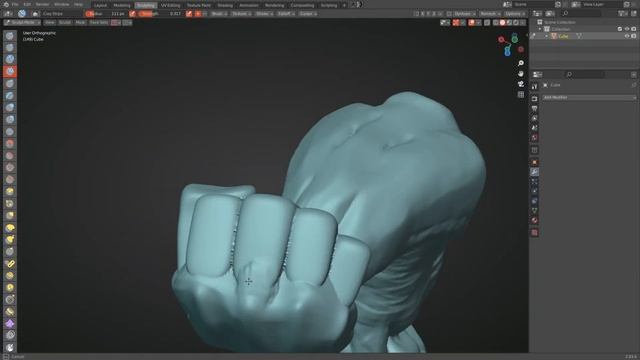The image size is (640, 360).
Task: Click the Options button in header
Action: point(515,13)
